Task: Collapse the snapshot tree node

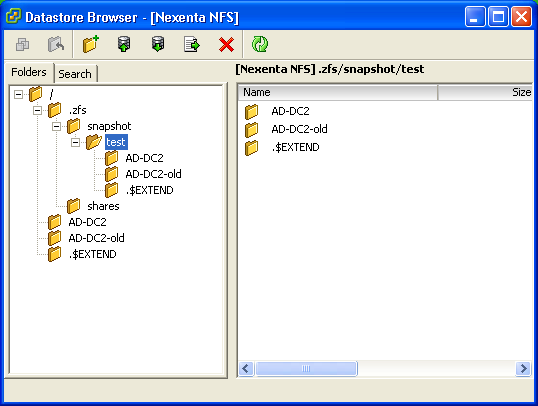Action: pos(56,126)
